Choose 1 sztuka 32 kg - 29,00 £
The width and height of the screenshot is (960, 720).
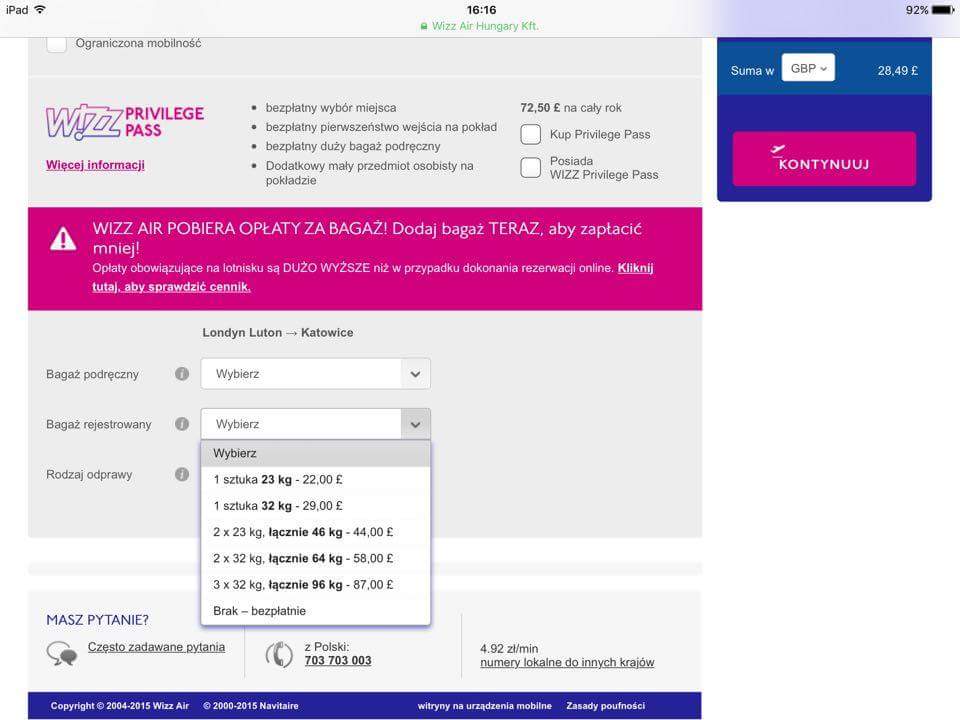(x=315, y=506)
